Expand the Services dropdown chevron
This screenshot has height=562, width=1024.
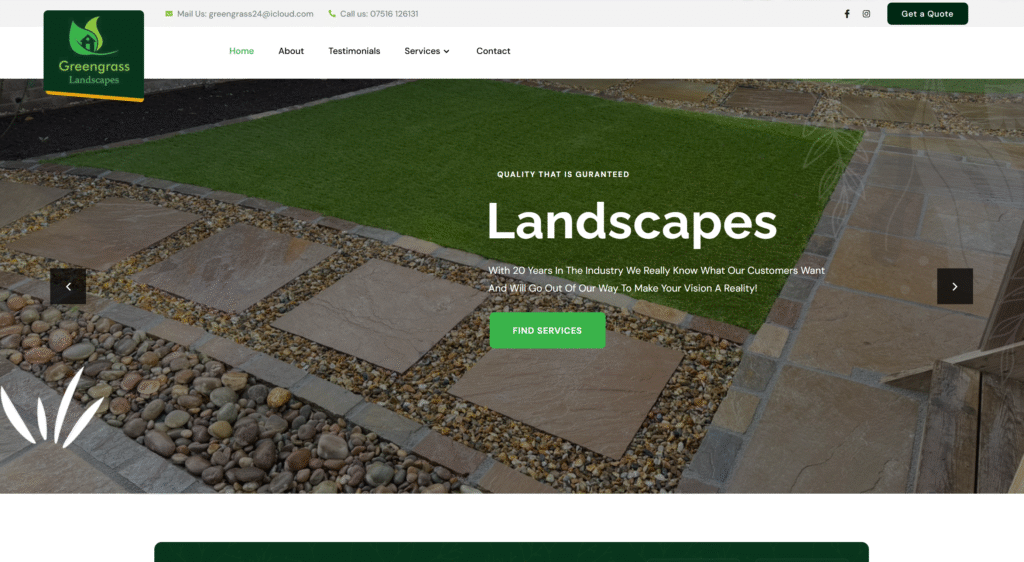(x=447, y=51)
